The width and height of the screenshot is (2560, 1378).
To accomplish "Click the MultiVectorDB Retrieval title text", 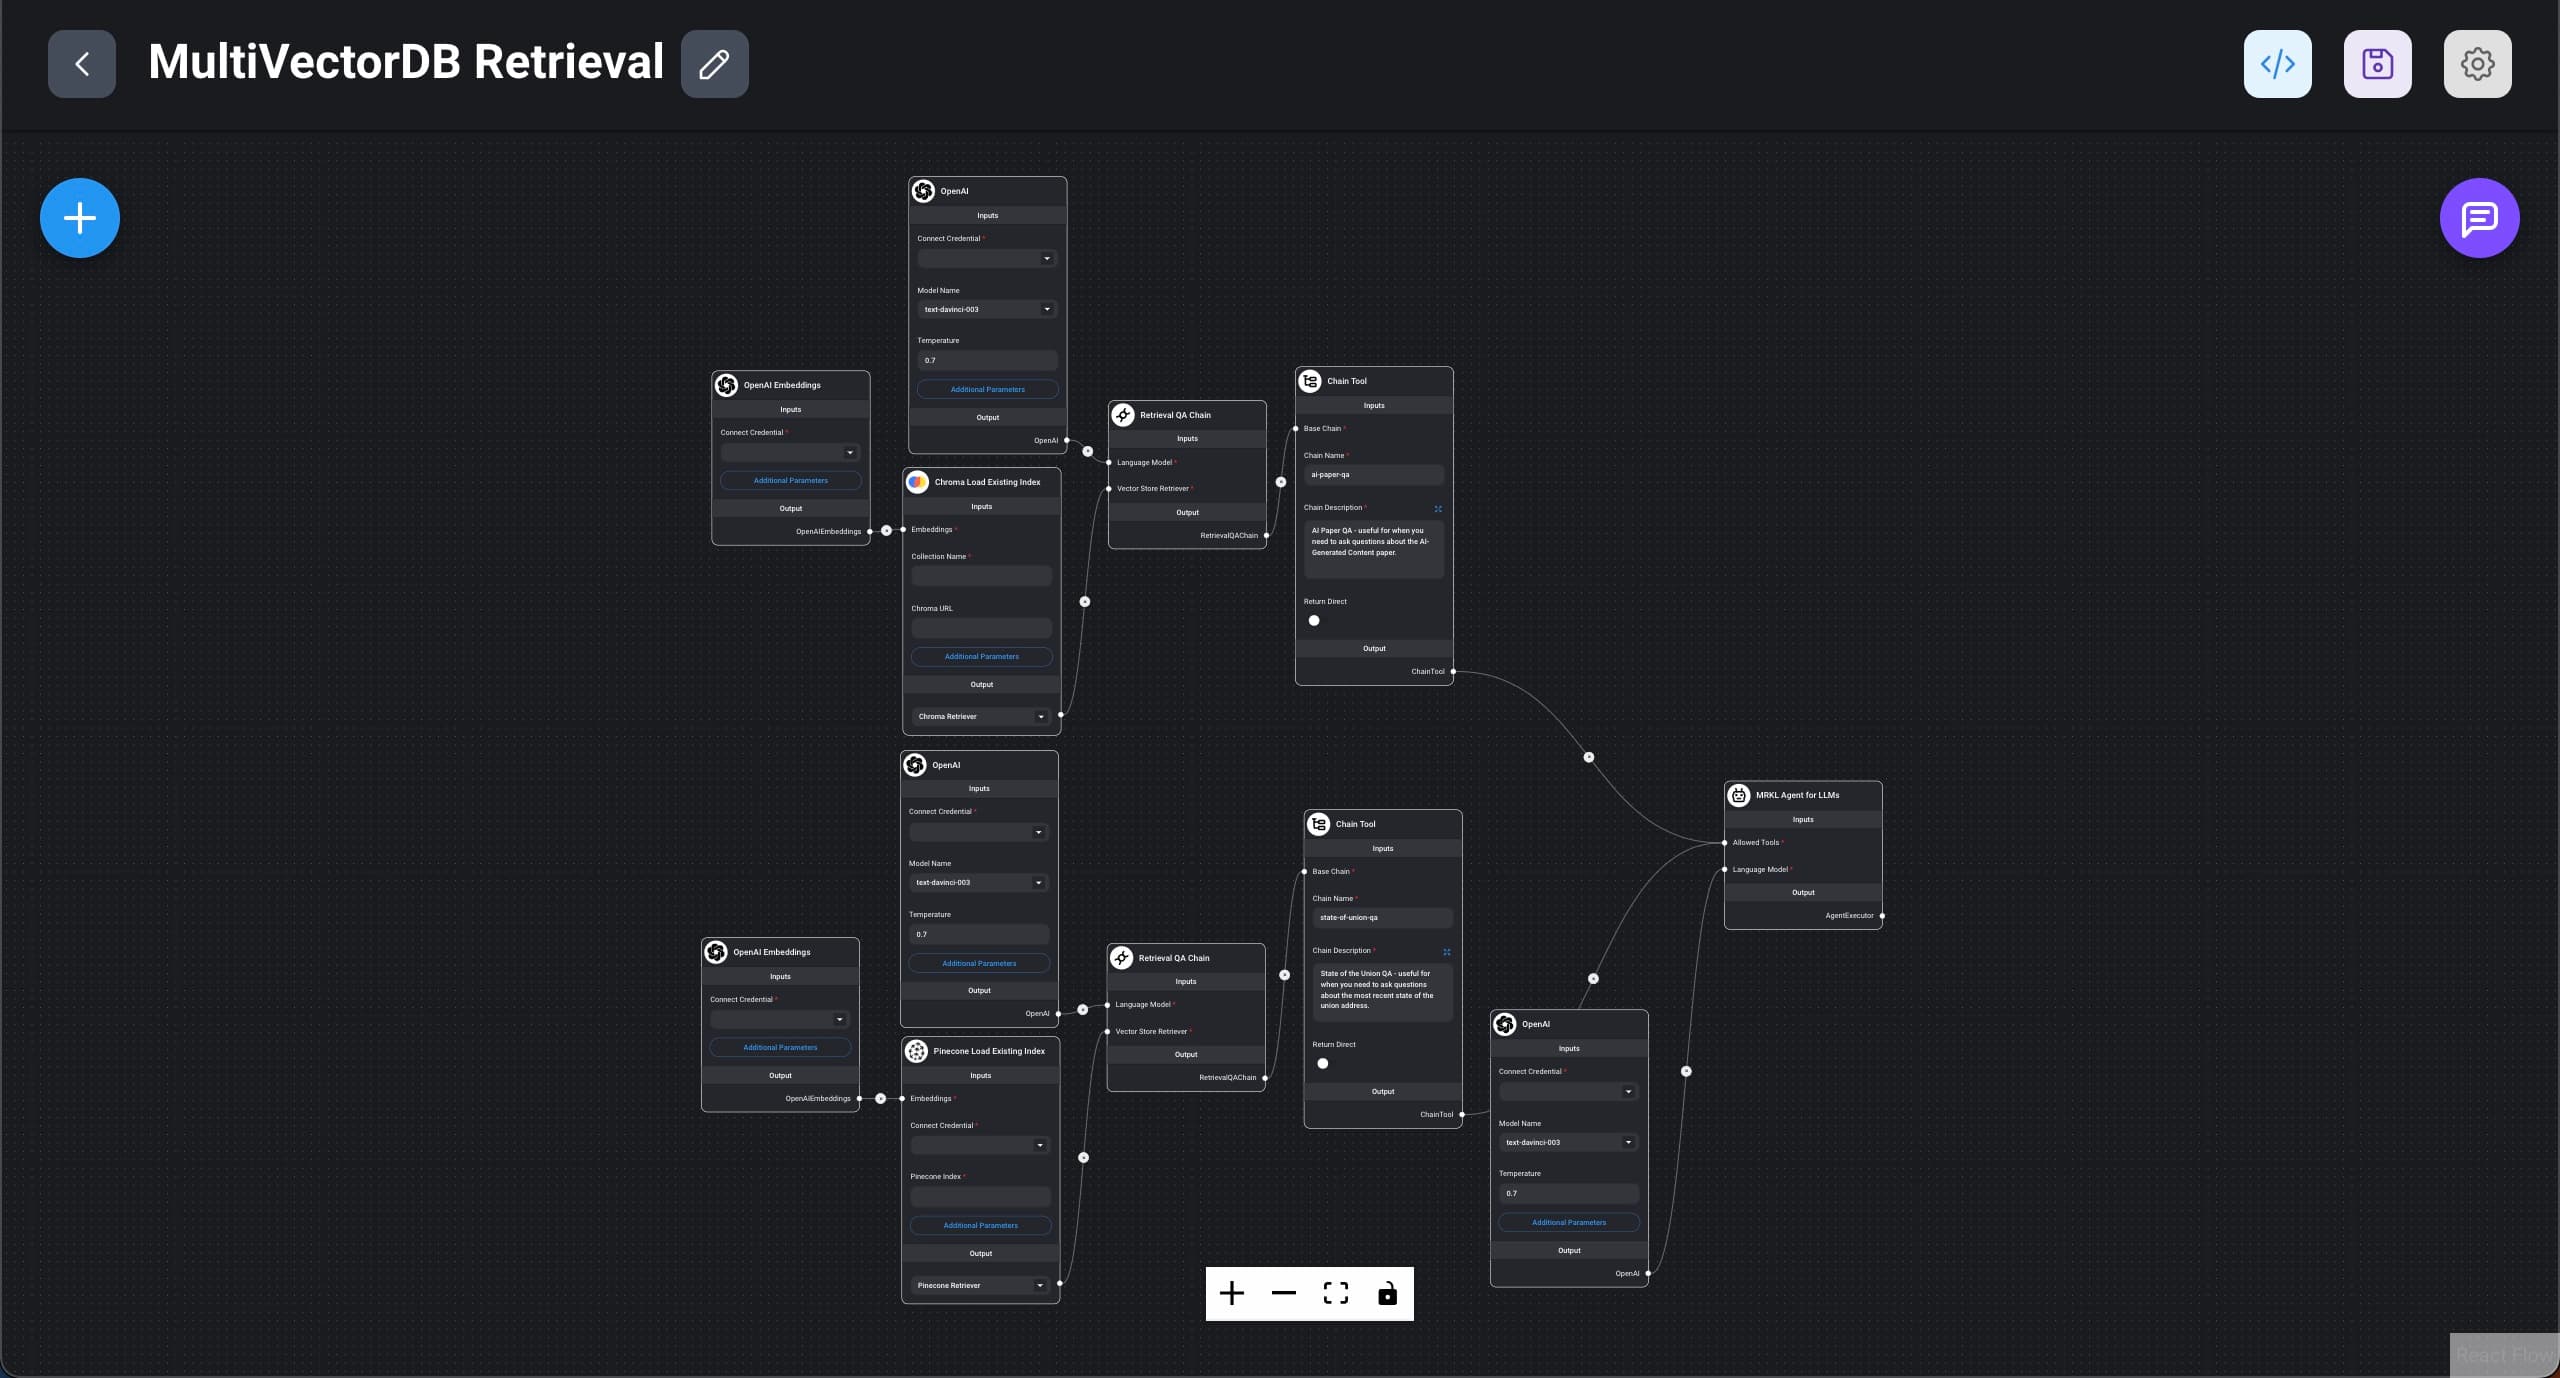I will pyautogui.click(x=406, y=62).
